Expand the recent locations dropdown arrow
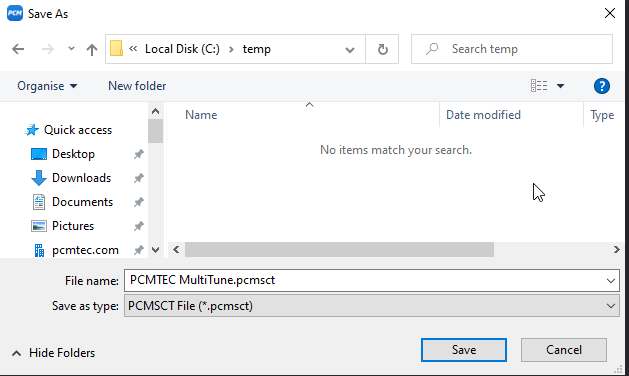Viewport: 629px width, 376px height. 71,49
